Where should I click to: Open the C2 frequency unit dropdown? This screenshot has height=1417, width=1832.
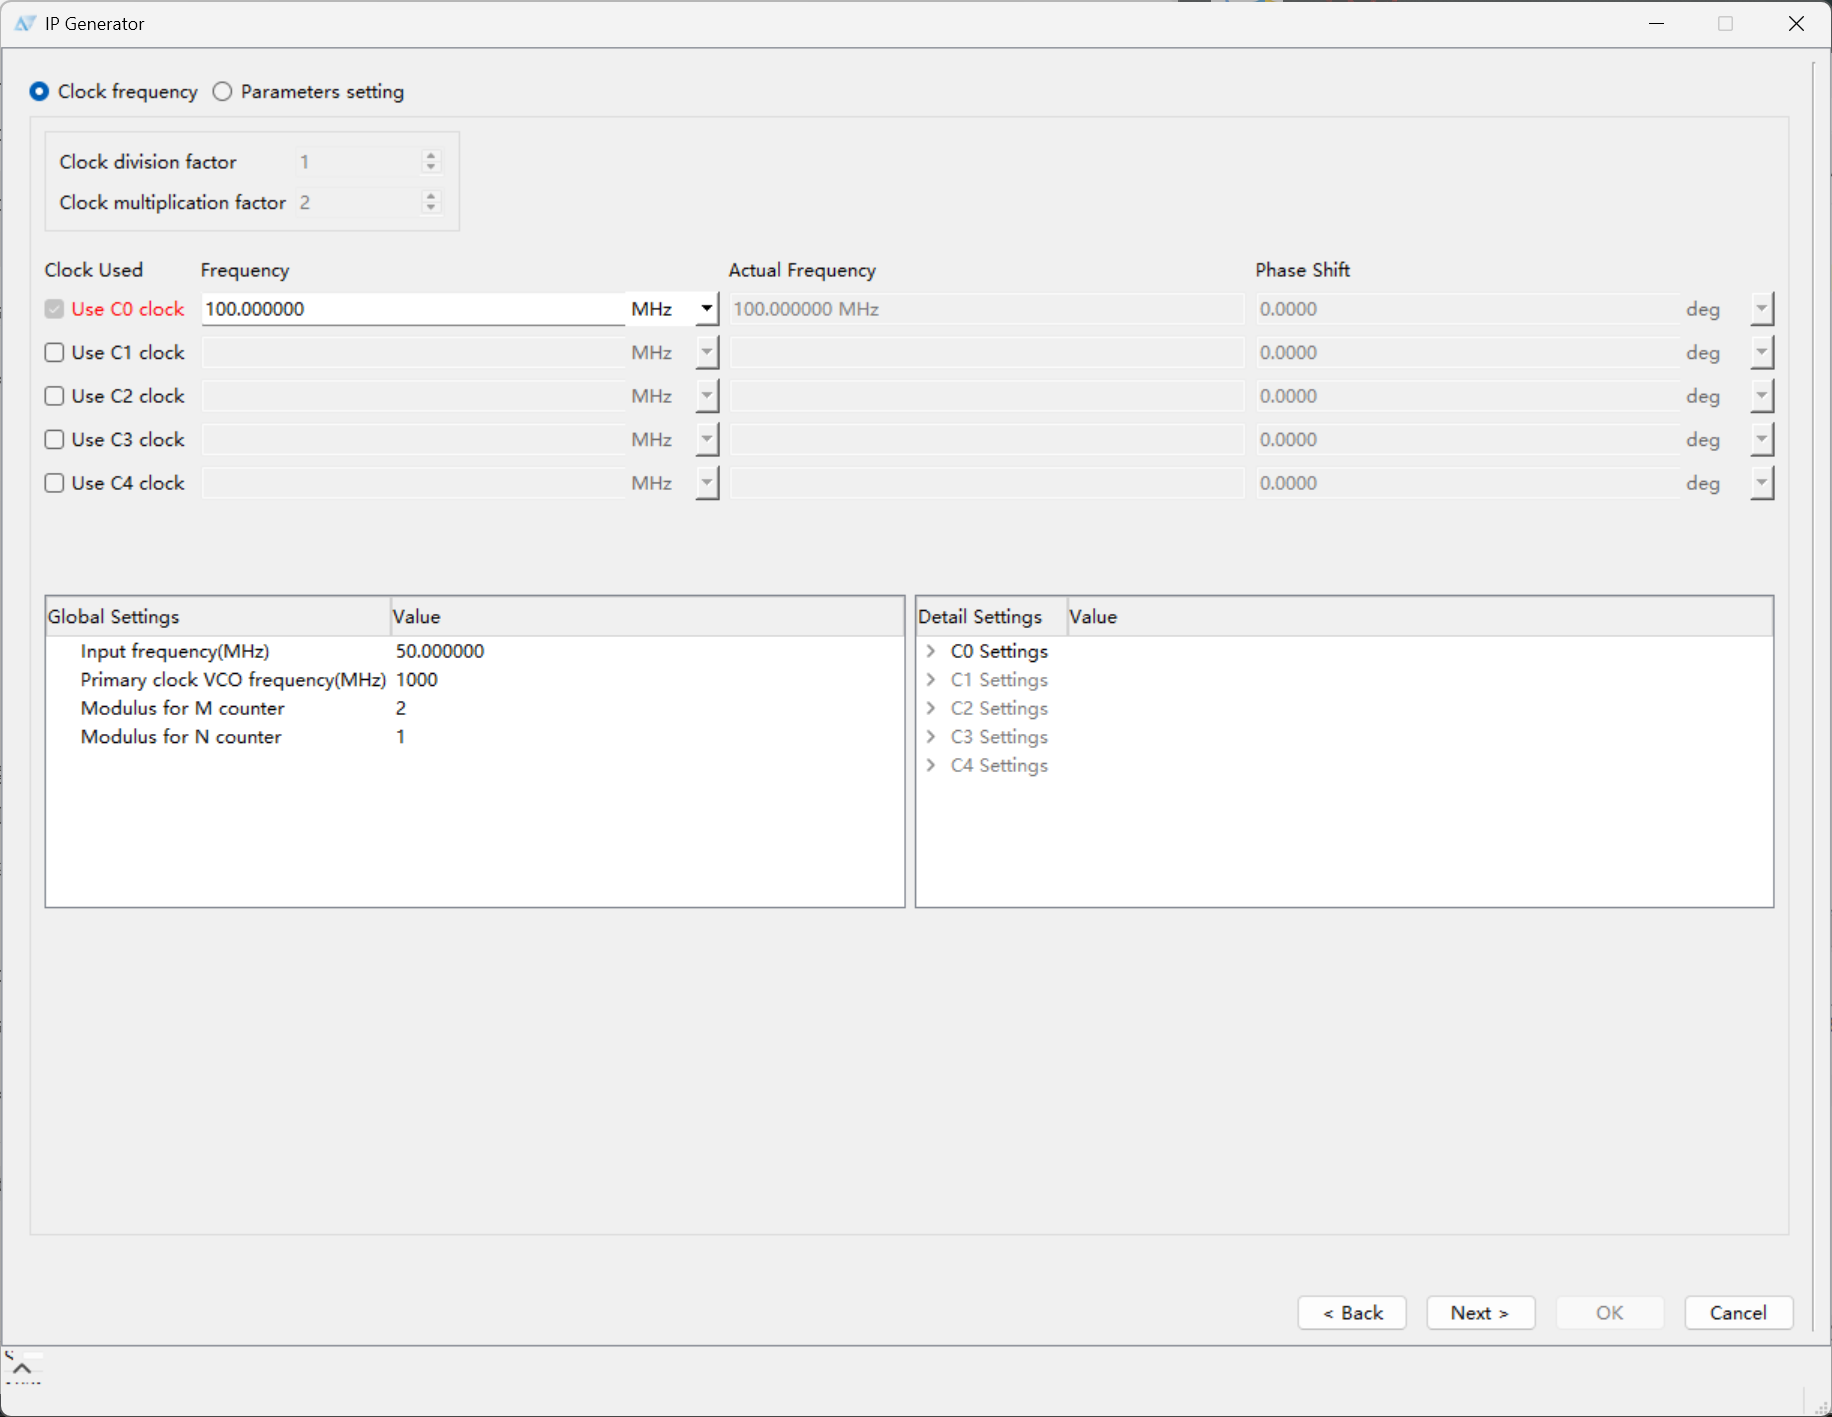[x=707, y=396]
